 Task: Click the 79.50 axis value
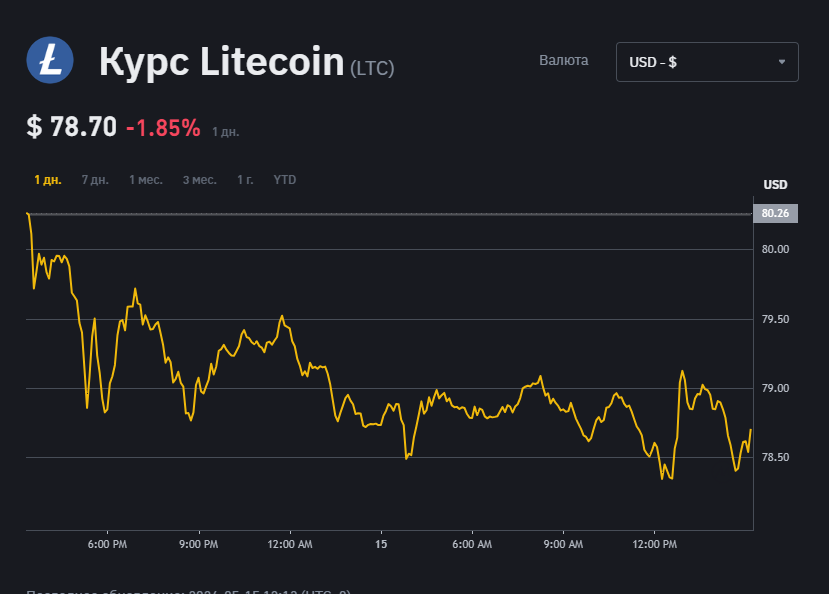[775, 319]
